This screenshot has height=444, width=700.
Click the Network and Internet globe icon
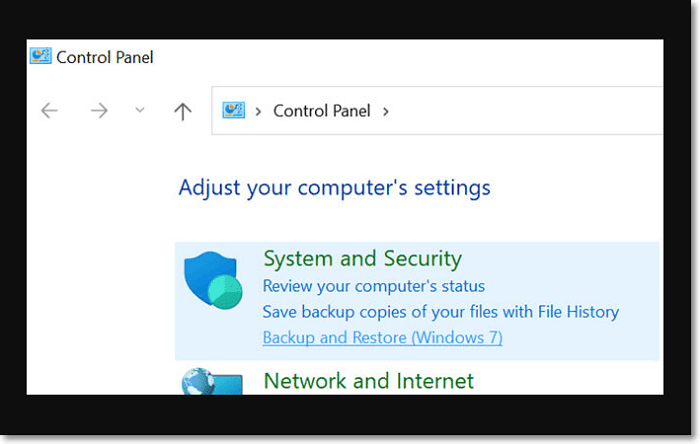pos(210,381)
